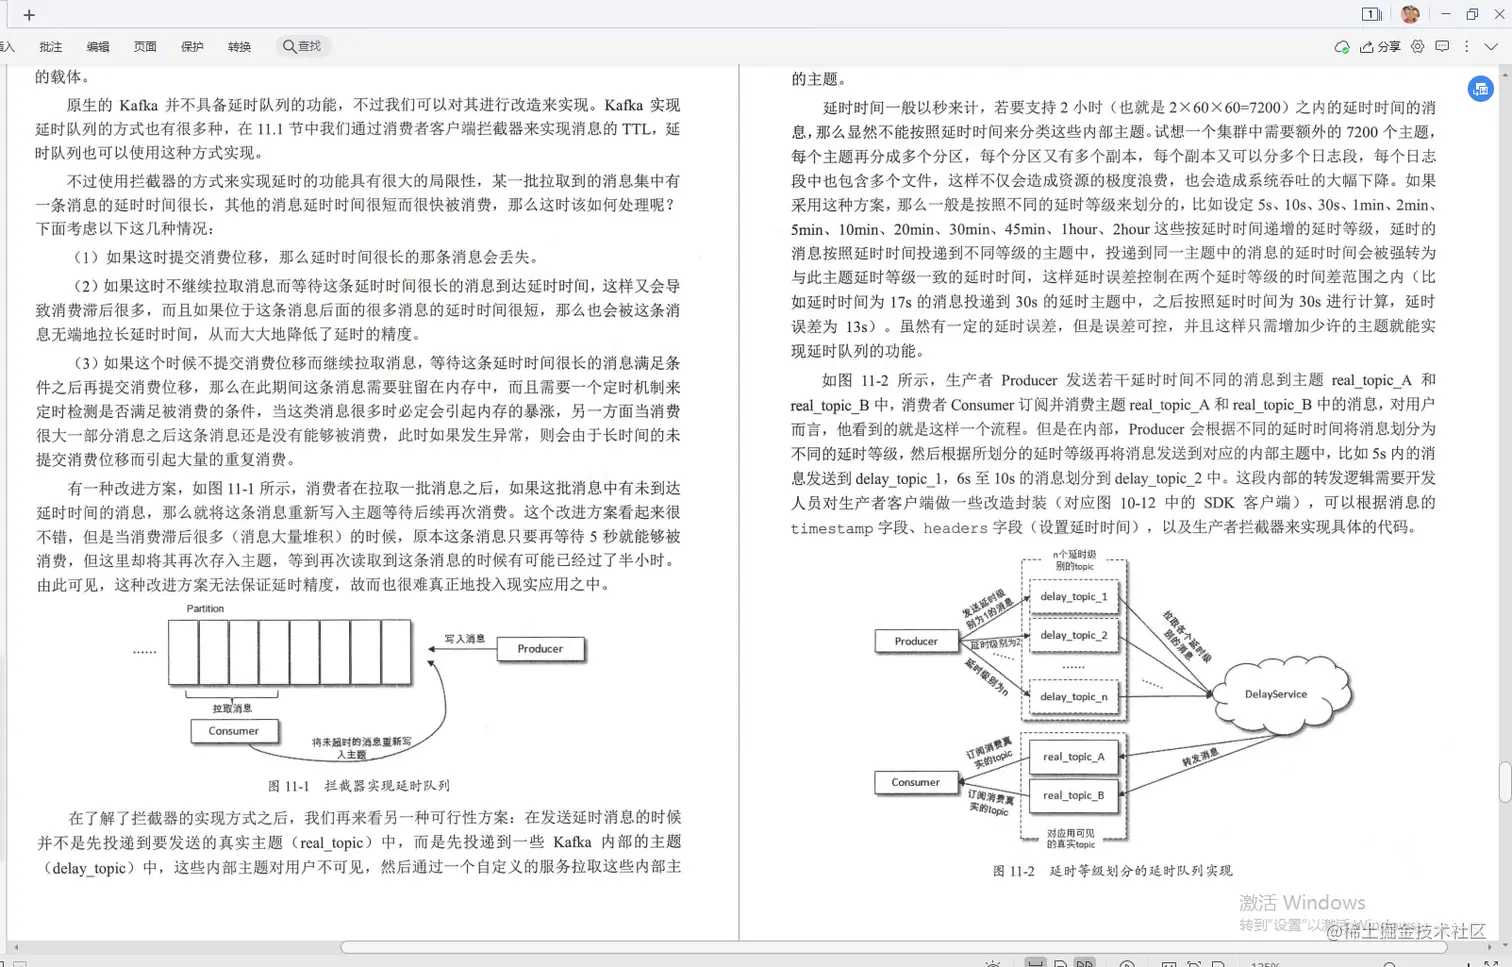Select the eye-protection mode icon

point(993,963)
